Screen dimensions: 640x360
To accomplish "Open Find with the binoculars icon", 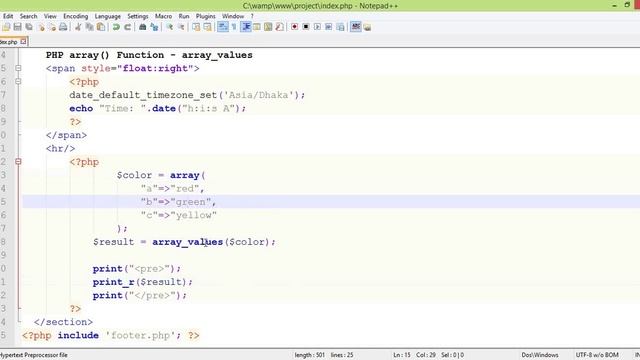I will 142,27.
